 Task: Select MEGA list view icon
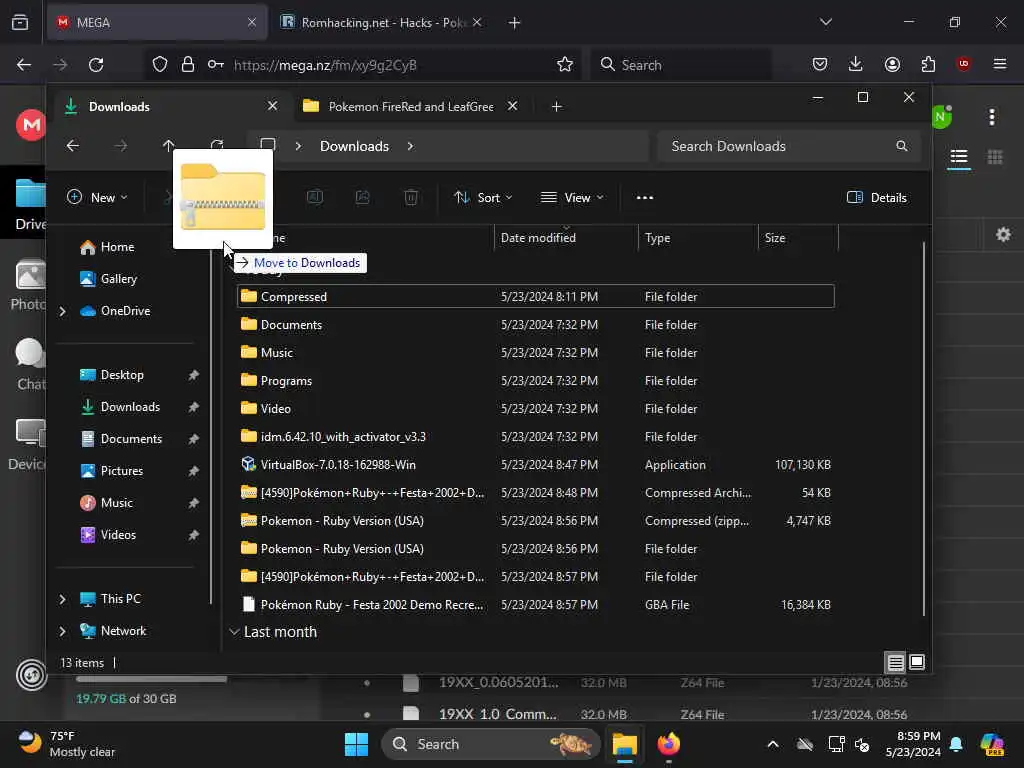coord(959,157)
